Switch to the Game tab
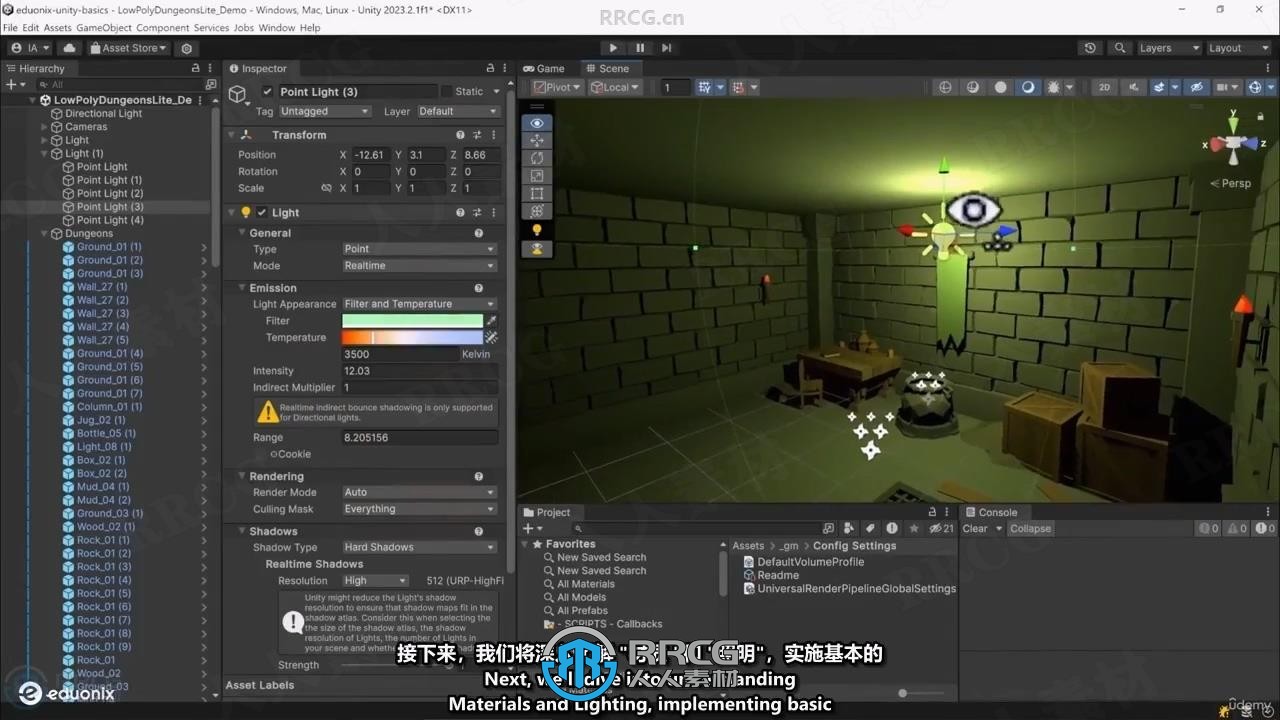 (x=544, y=69)
